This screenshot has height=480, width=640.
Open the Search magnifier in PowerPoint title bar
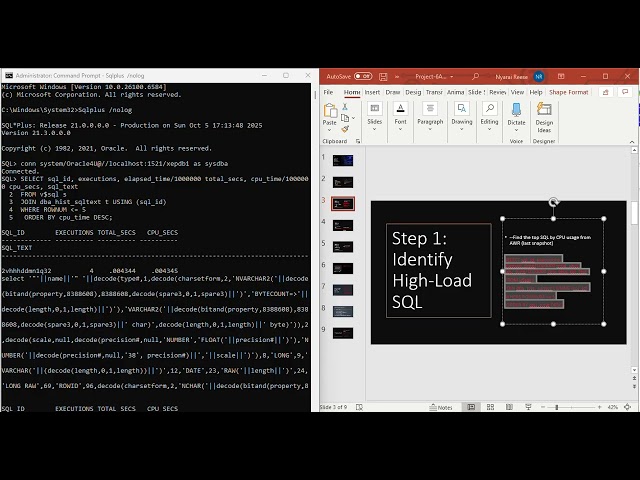475,76
